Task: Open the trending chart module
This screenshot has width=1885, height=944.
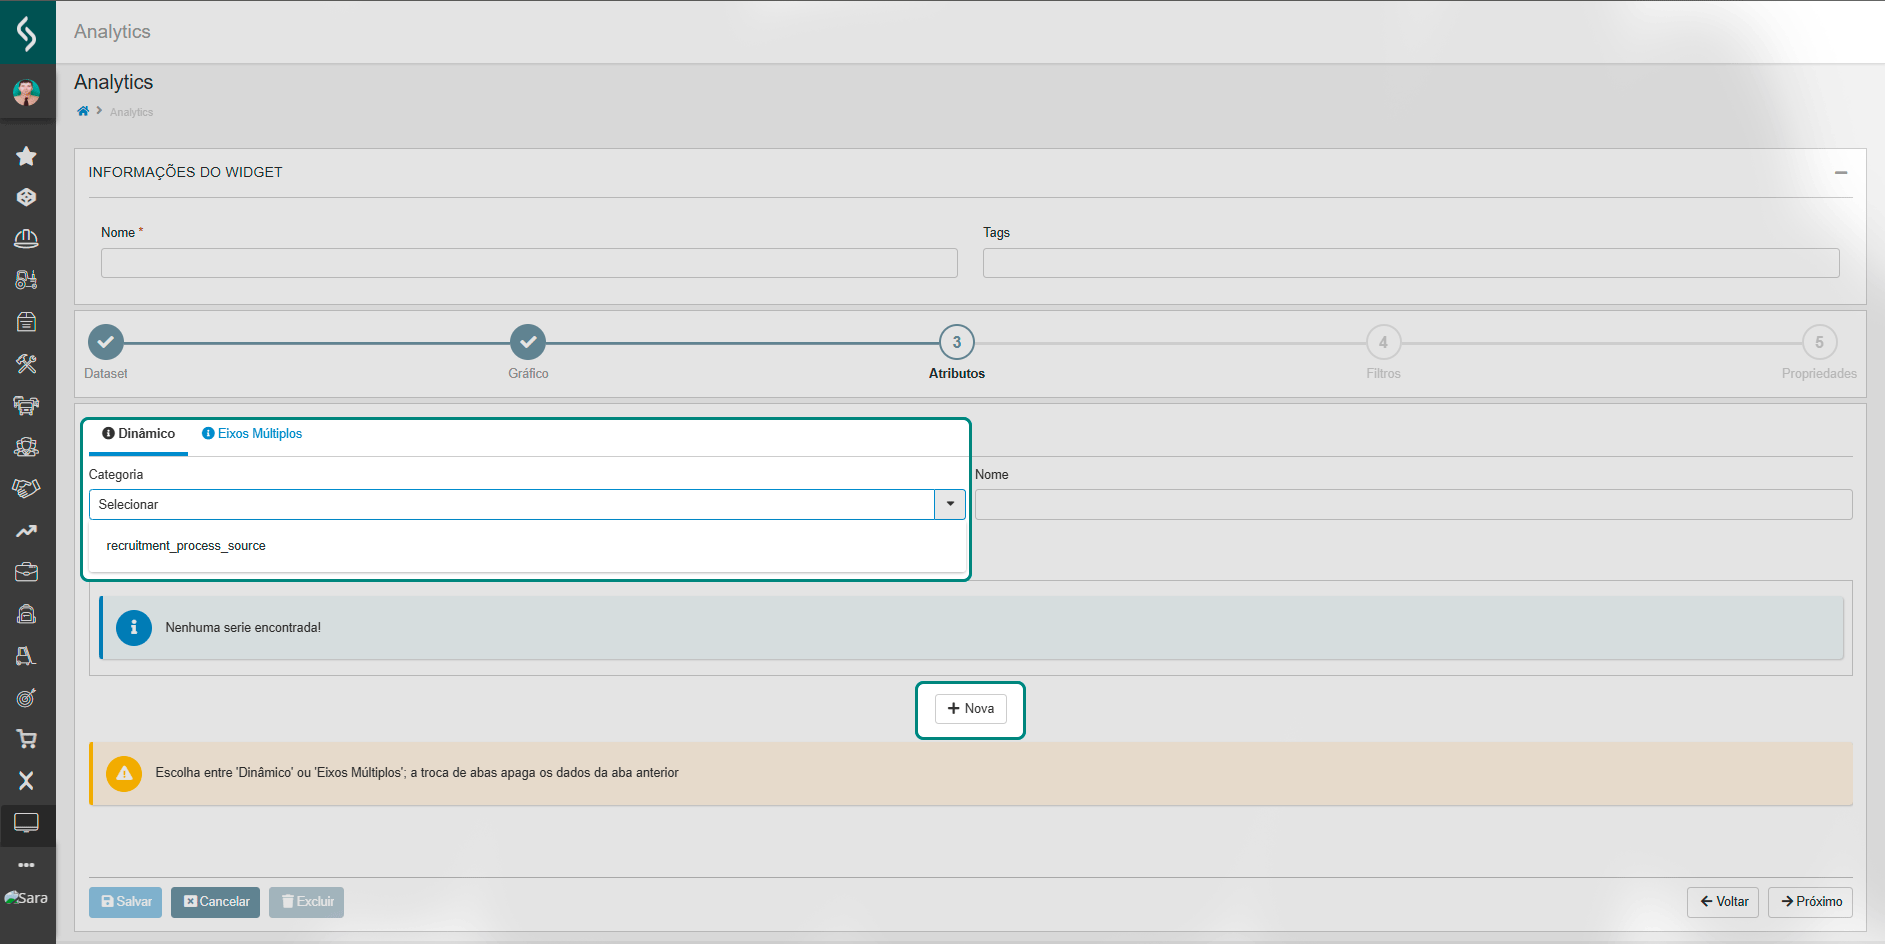Action: pyautogui.click(x=27, y=531)
